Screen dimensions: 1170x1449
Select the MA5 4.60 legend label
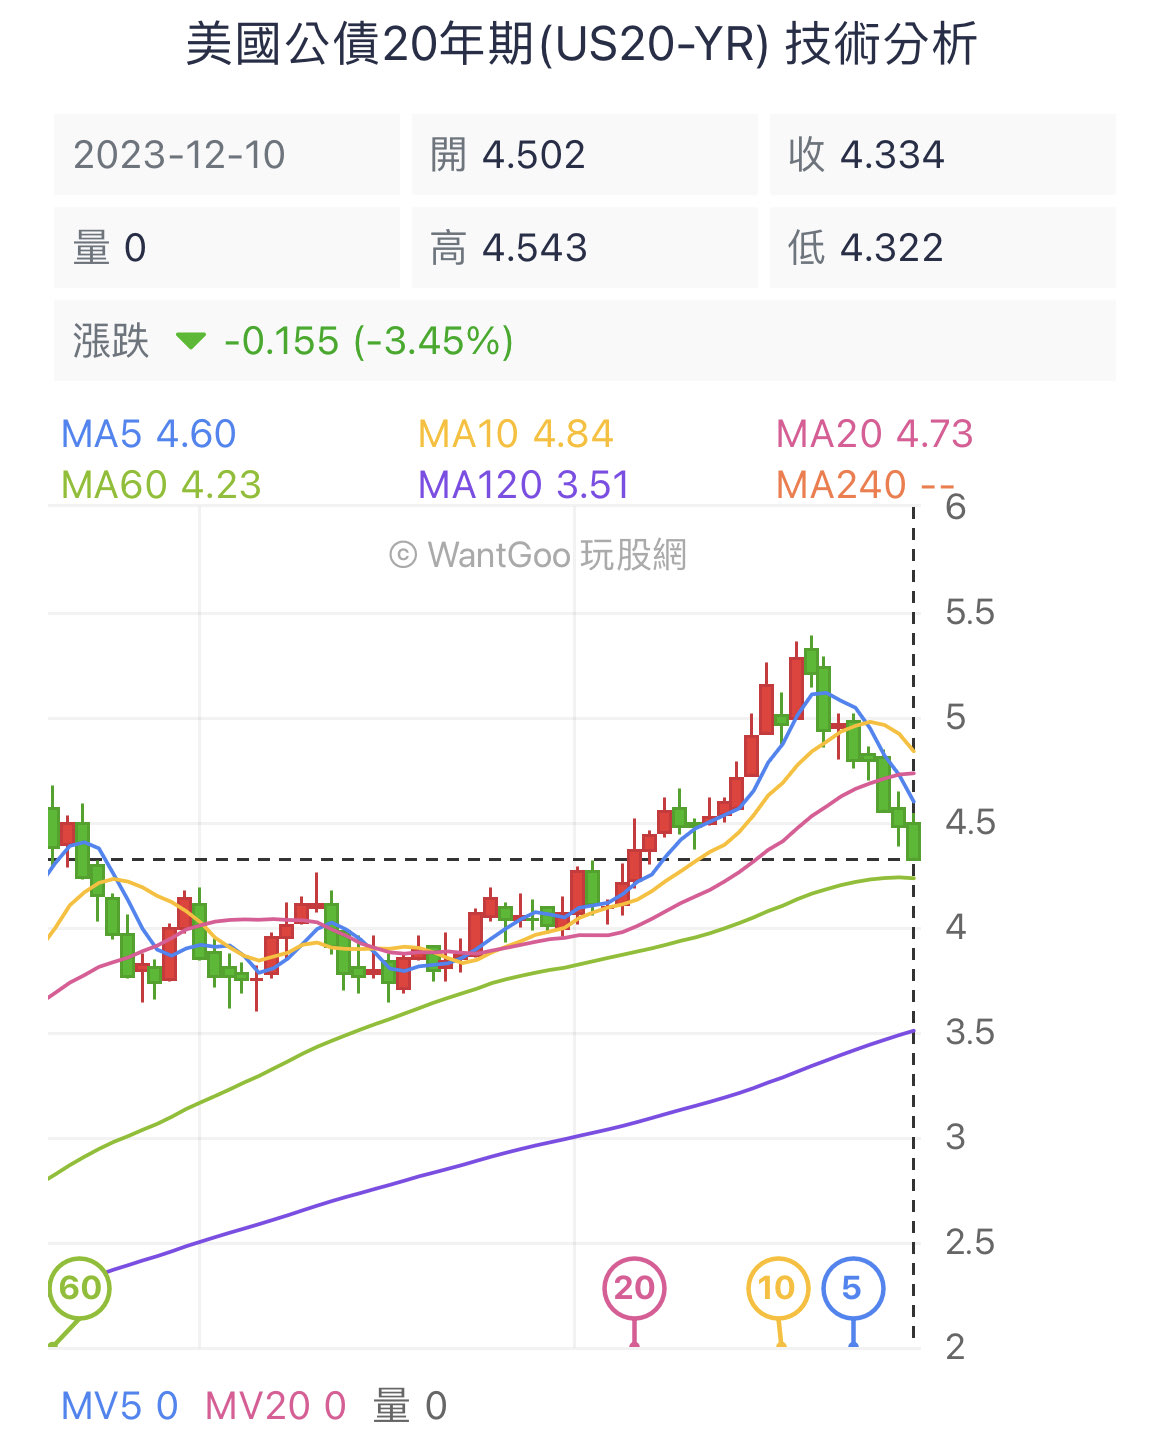[149, 434]
